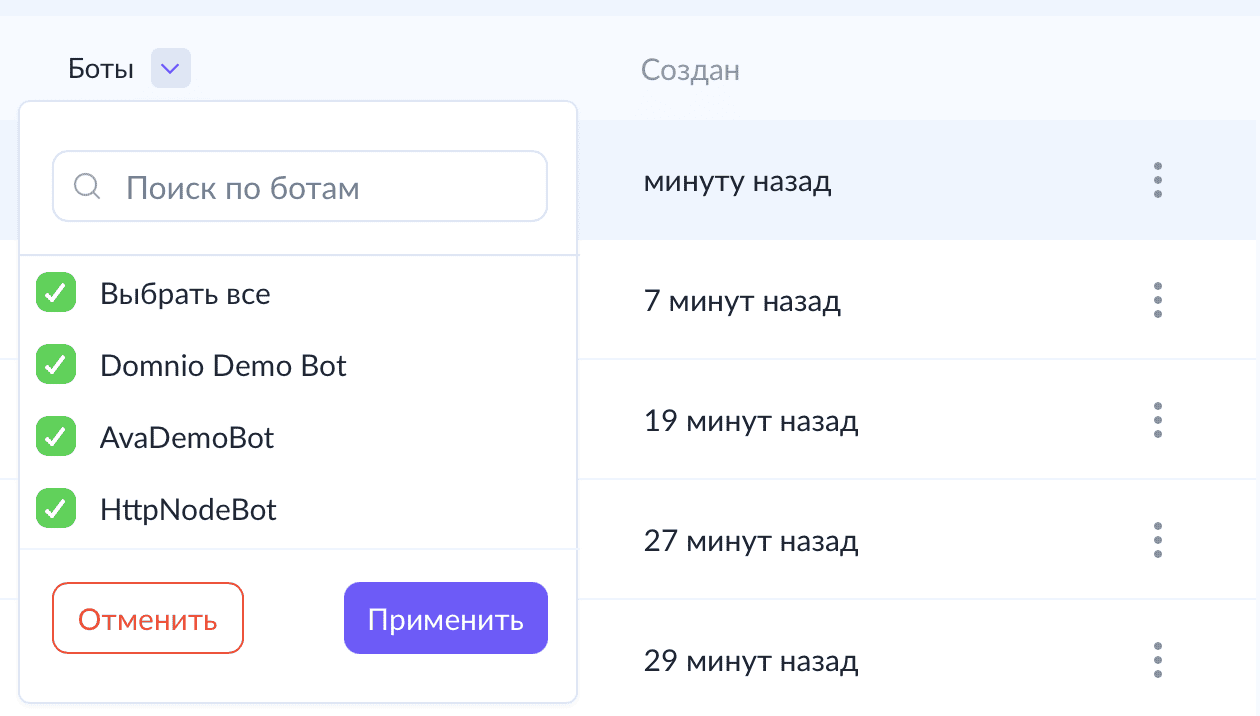The image size is (1260, 716).
Task: Deselect the Domnio Demo Bot checkbox
Action: [56, 364]
